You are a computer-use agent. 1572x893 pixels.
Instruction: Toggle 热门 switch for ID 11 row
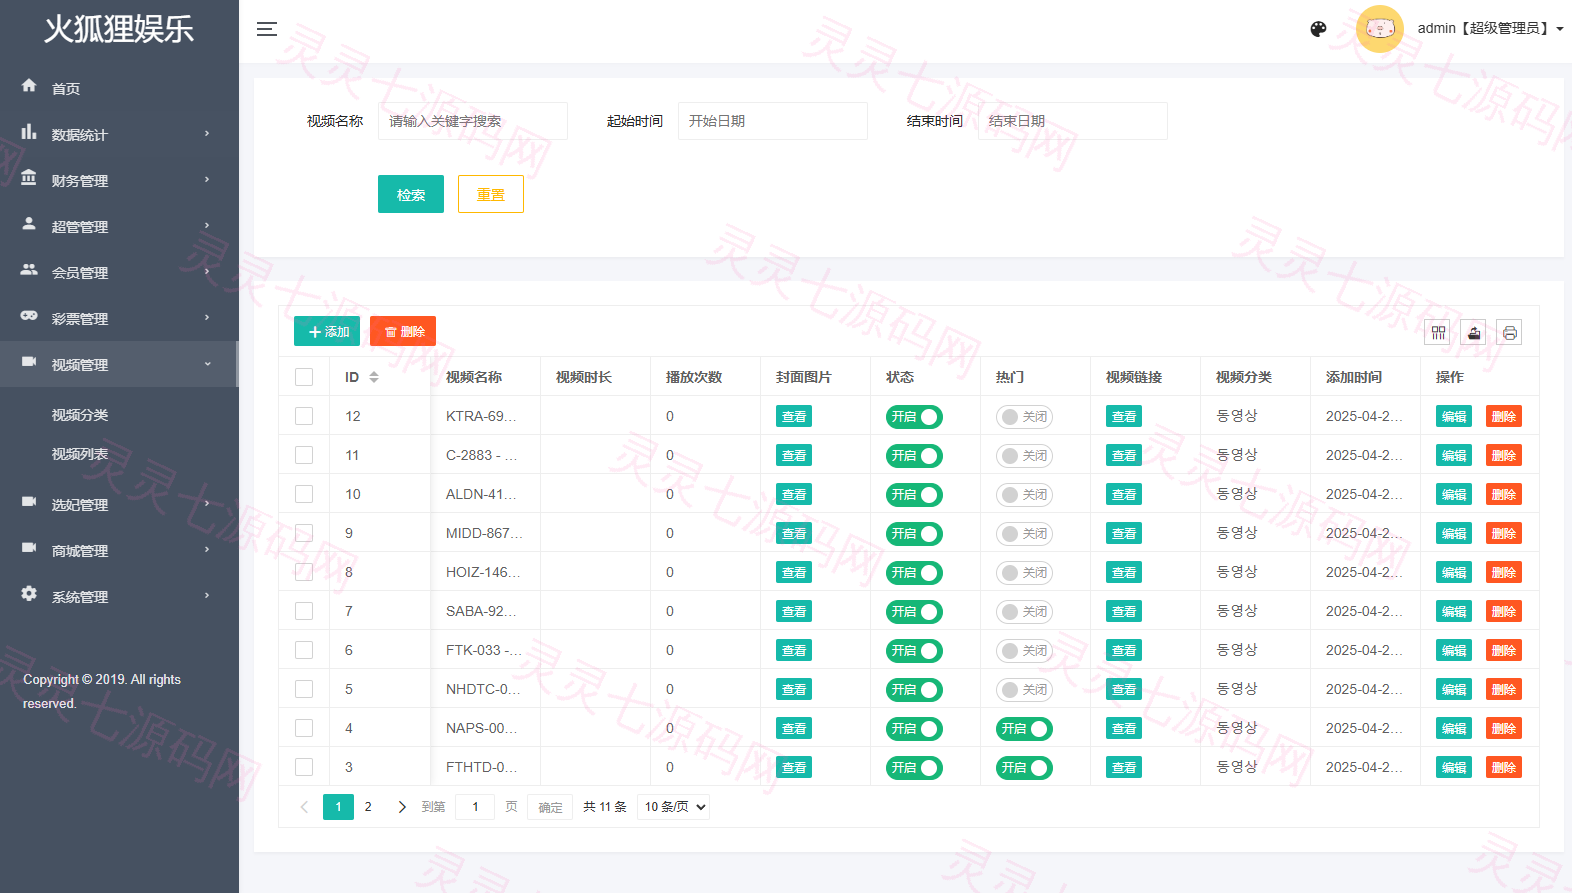1024,456
